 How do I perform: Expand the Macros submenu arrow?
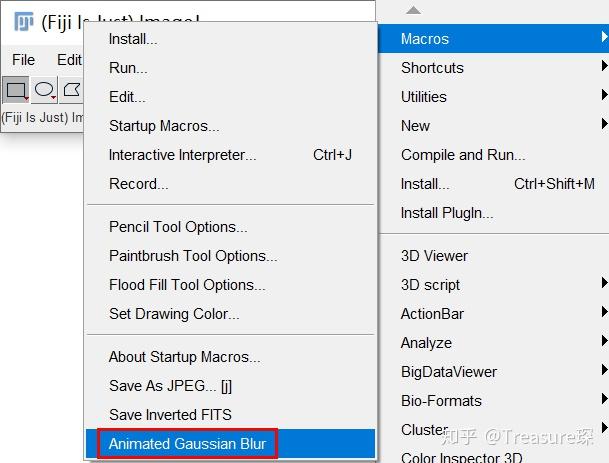604,38
